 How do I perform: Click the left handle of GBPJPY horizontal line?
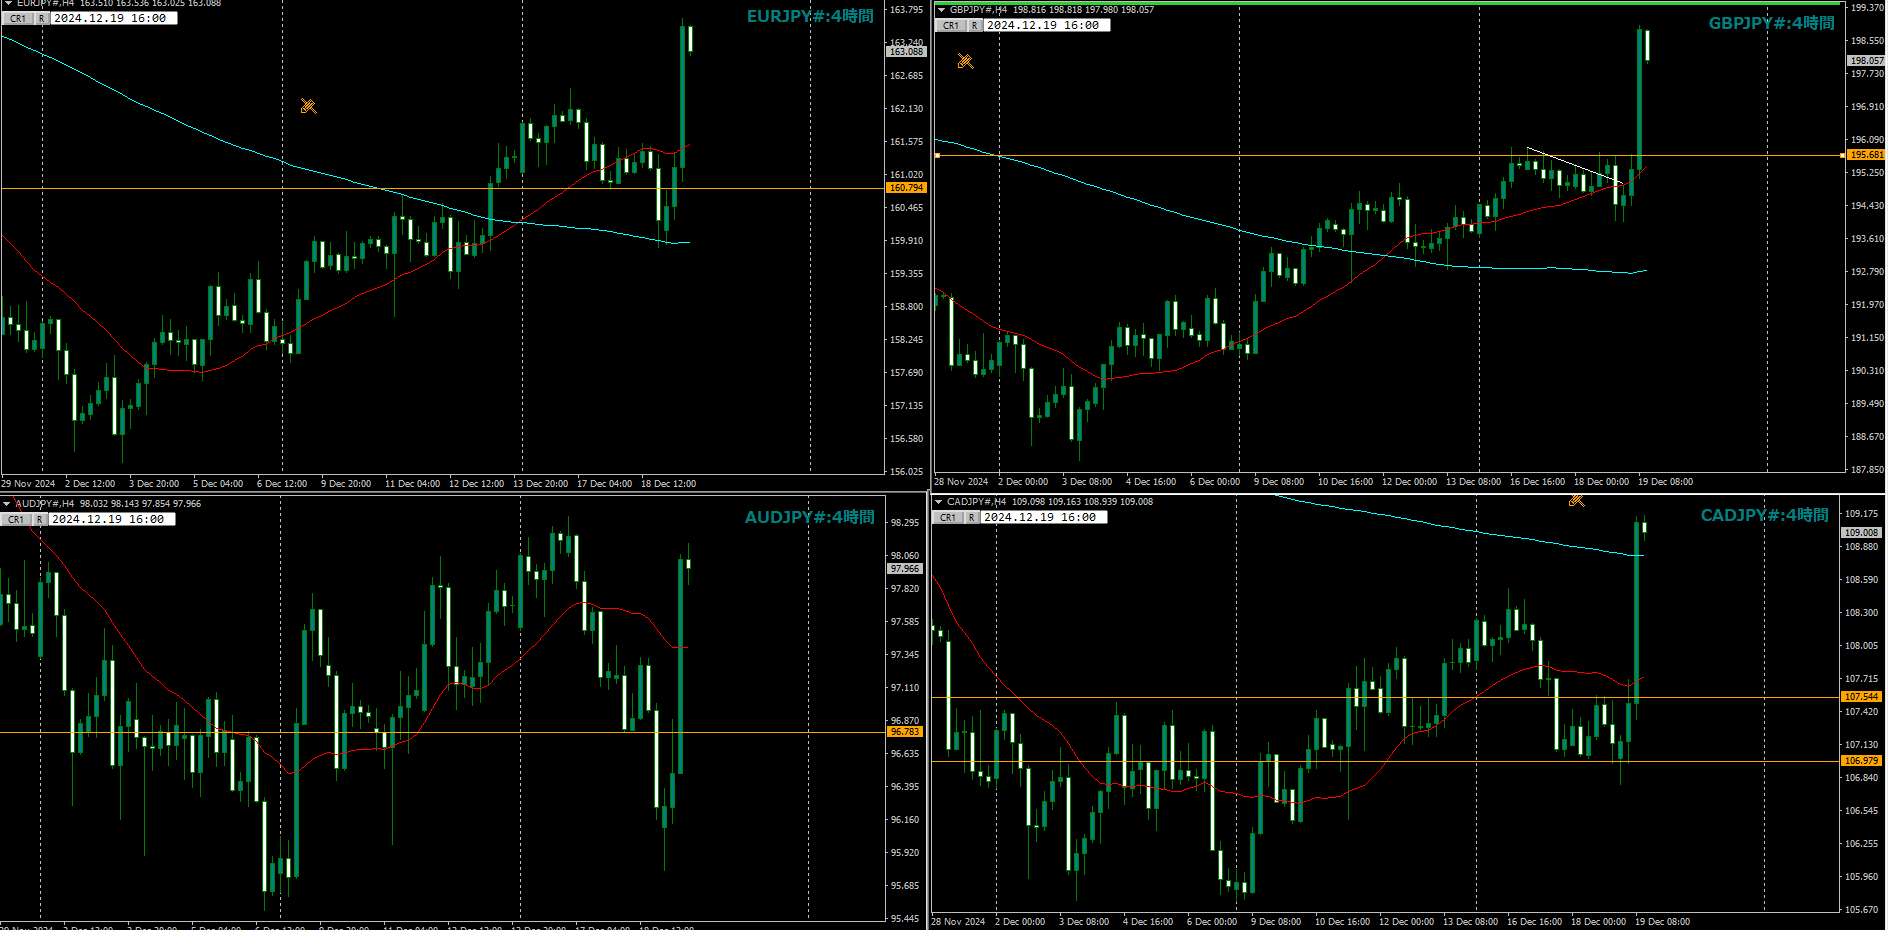click(x=937, y=156)
